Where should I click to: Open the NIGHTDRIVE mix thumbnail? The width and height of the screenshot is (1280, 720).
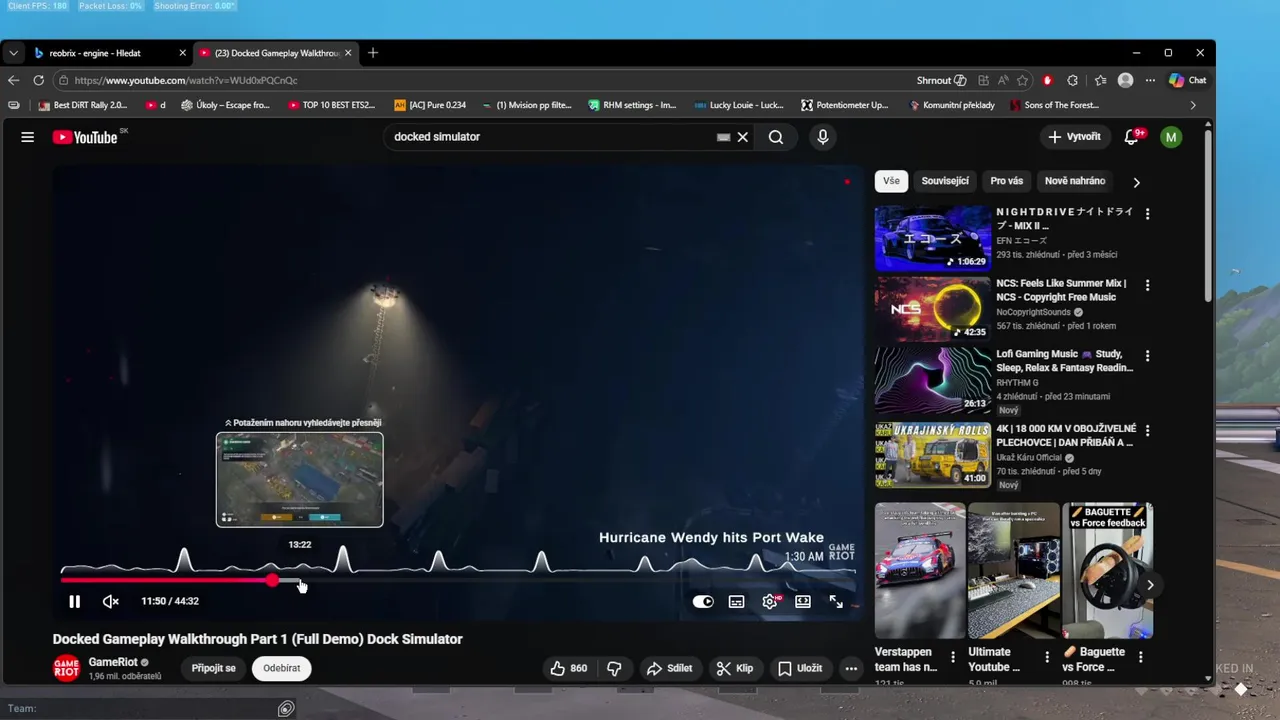tap(933, 238)
